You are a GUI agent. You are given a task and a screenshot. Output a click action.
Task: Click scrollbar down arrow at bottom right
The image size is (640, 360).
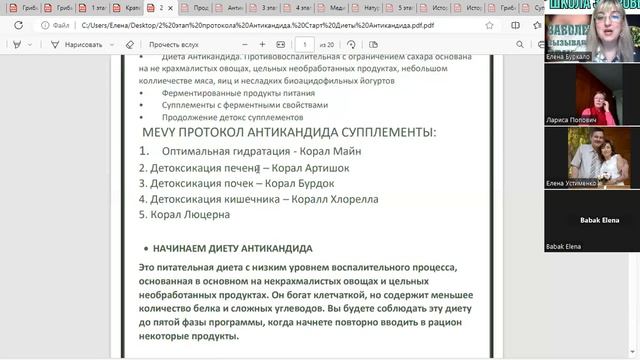tap(633, 352)
